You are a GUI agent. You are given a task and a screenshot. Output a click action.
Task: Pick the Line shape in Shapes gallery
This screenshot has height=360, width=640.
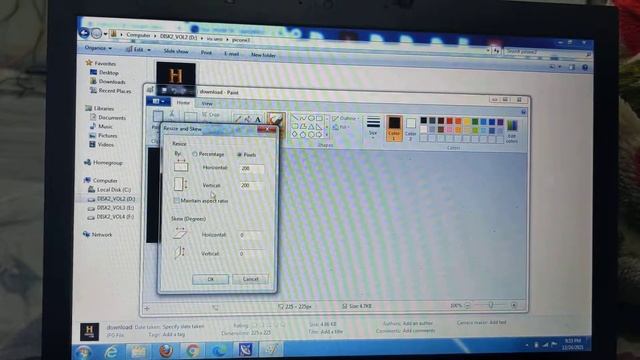[295, 118]
